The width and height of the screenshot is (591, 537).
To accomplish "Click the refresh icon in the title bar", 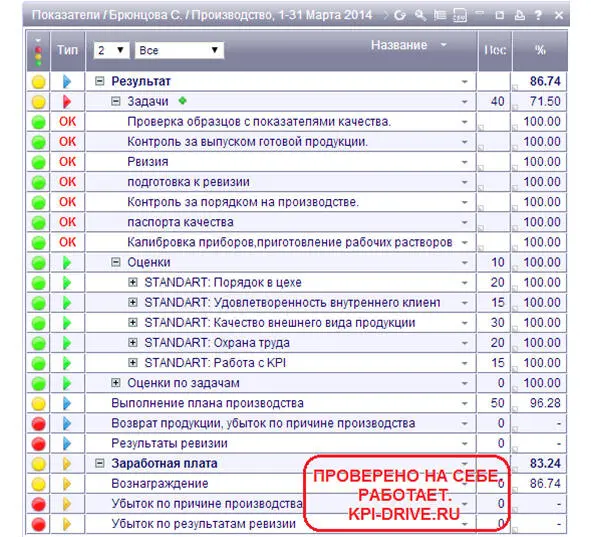I will tap(400, 15).
